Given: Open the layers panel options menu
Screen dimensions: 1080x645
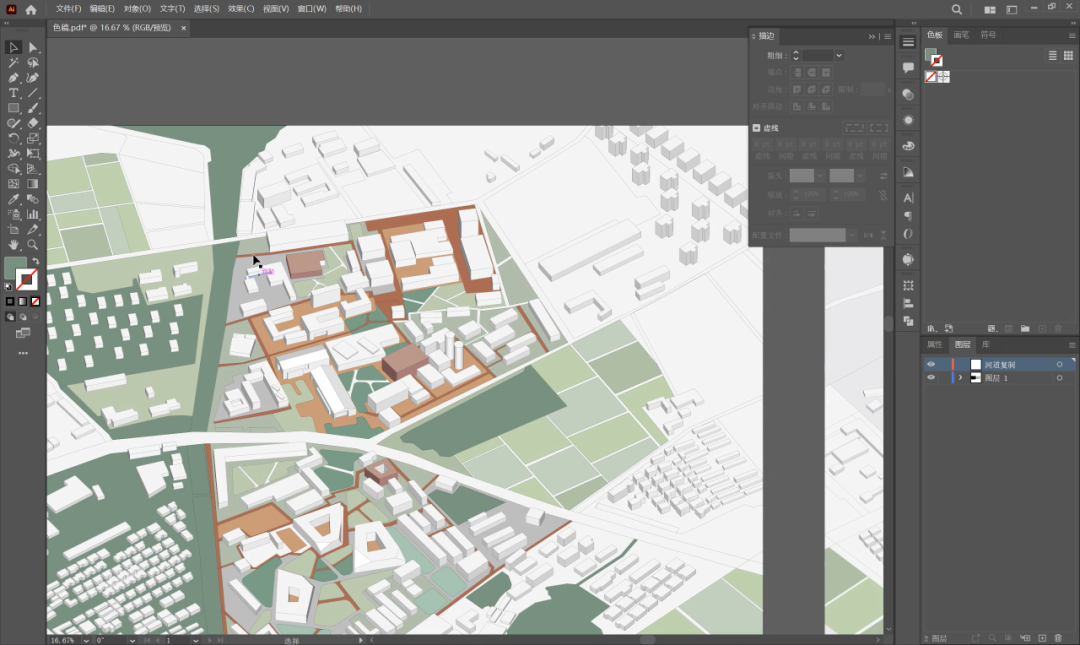Looking at the screenshot, I should (x=1072, y=345).
